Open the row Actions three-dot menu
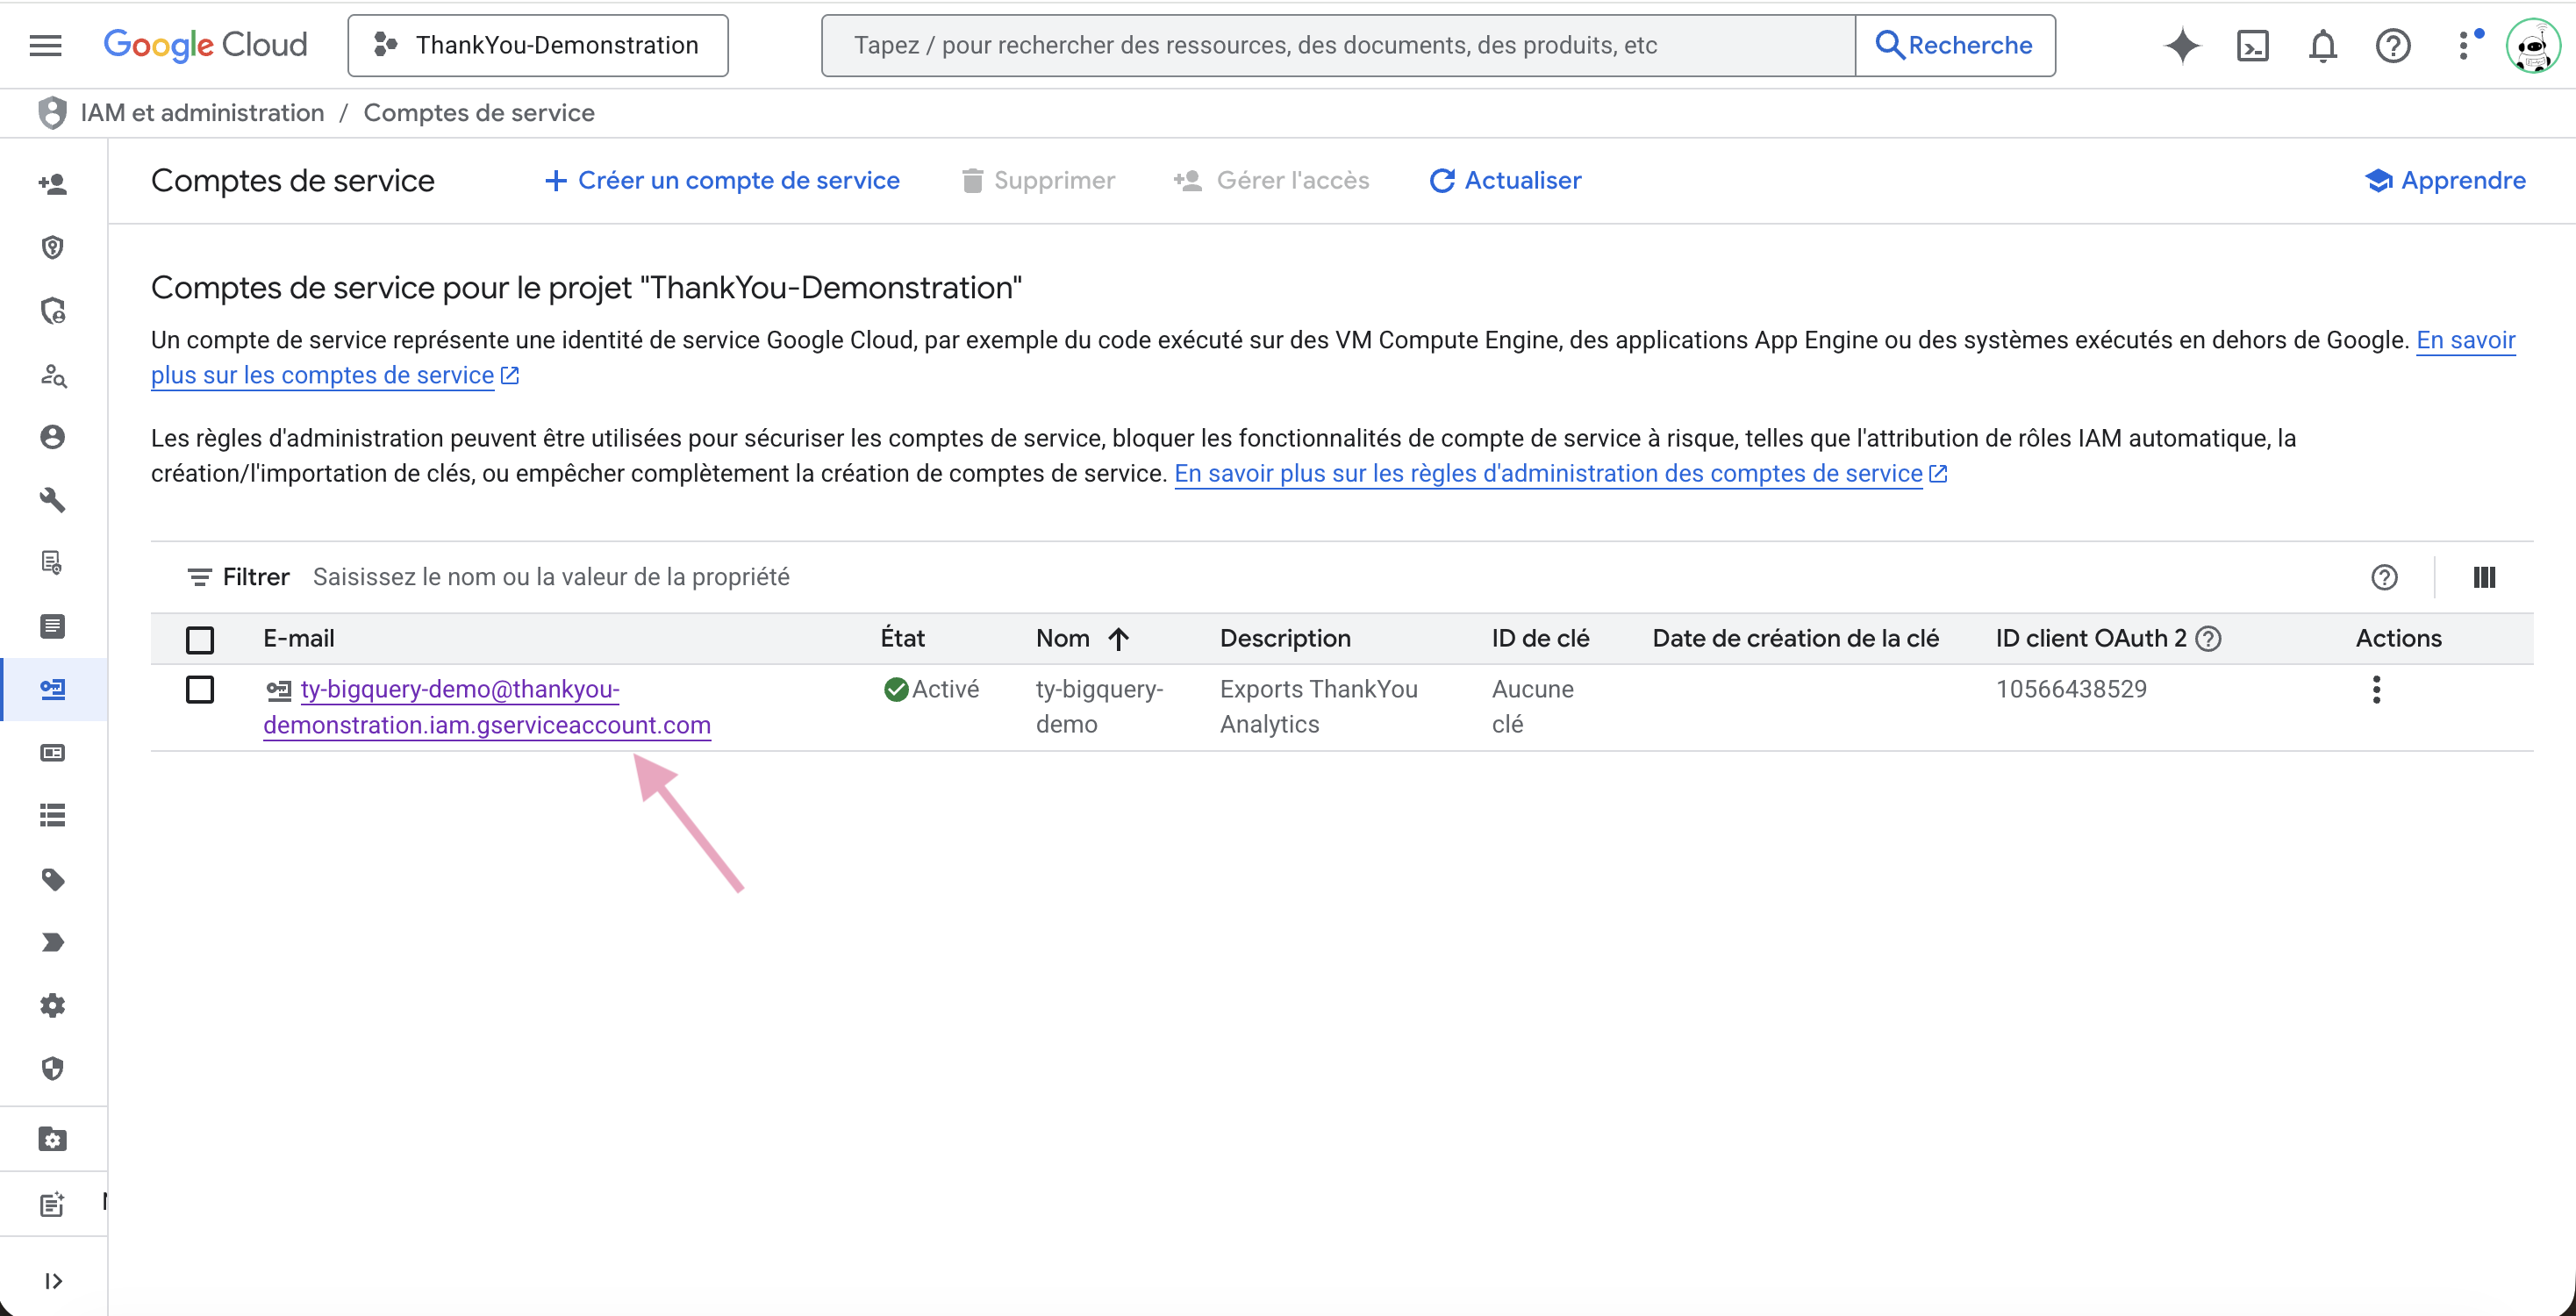This screenshot has width=2576, height=1316. [2376, 689]
